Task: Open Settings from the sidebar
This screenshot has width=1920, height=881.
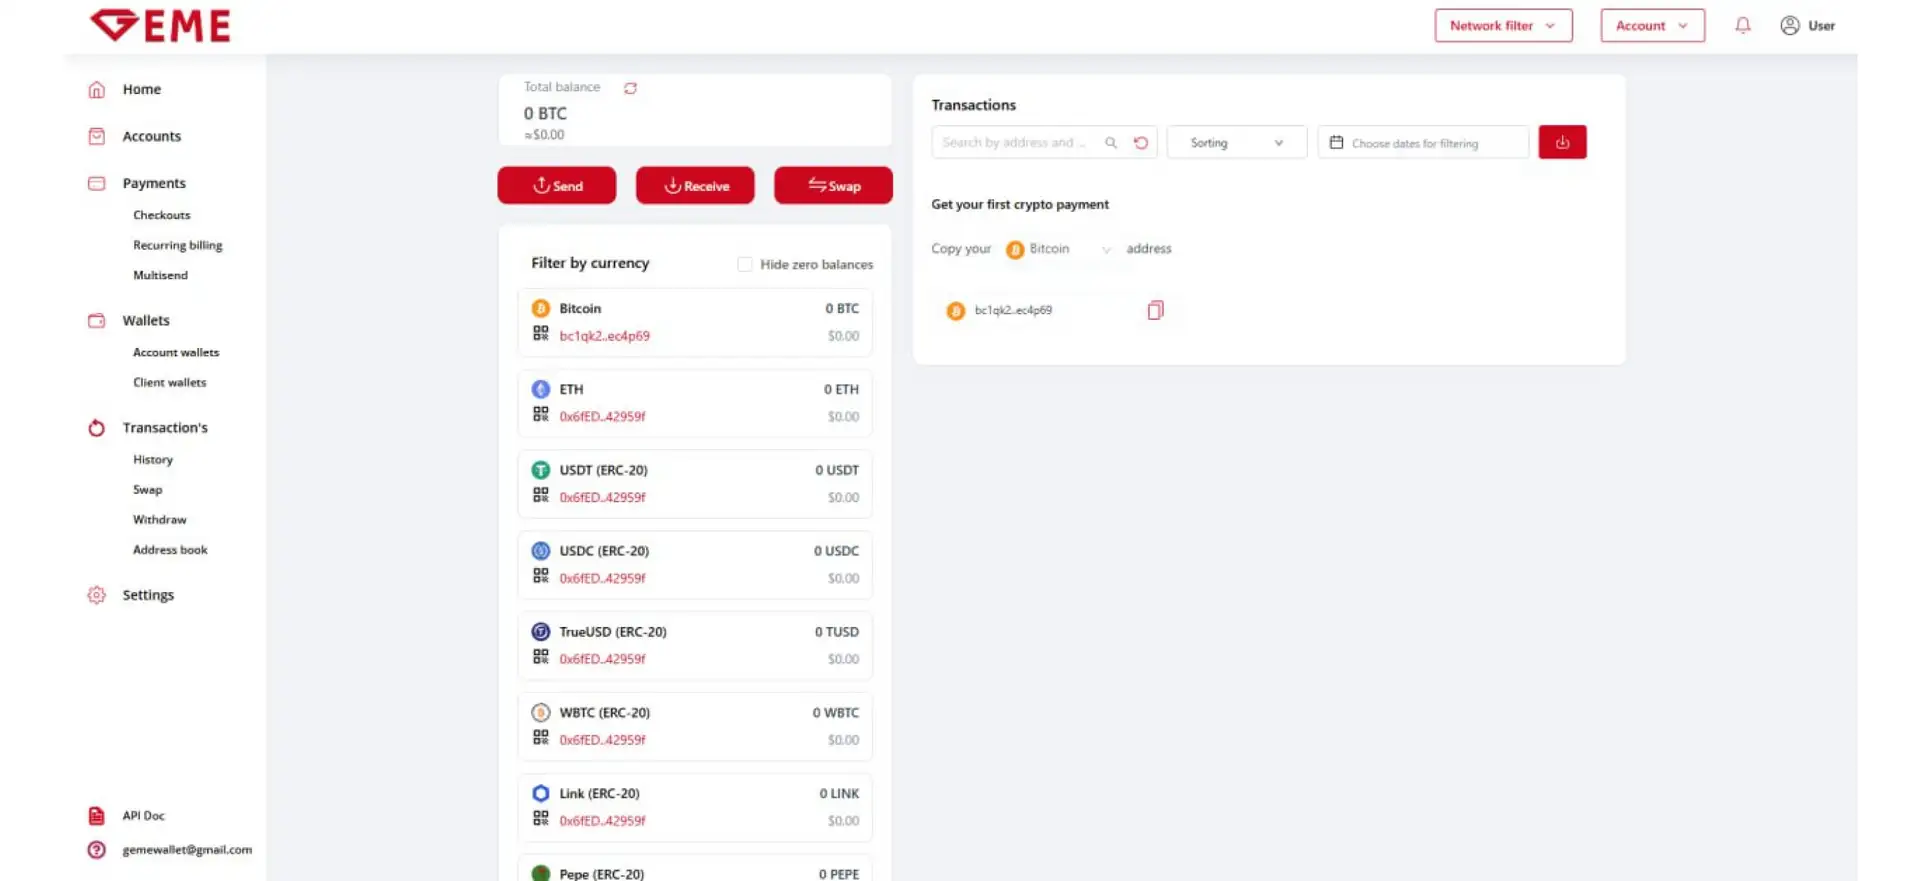Action: click(x=148, y=595)
